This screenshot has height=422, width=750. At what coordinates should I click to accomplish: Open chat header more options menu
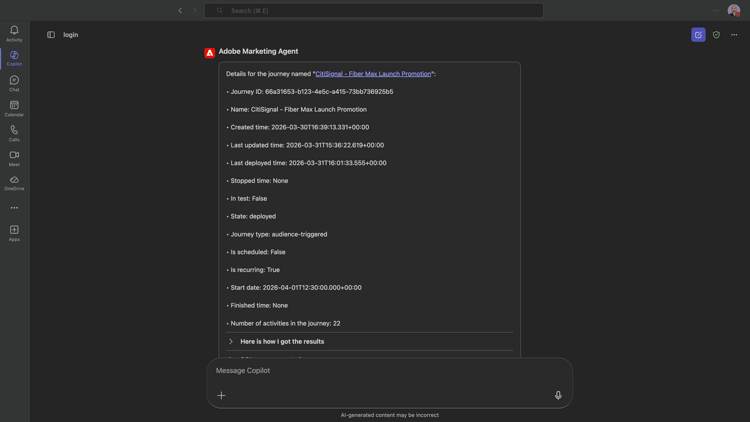click(734, 35)
